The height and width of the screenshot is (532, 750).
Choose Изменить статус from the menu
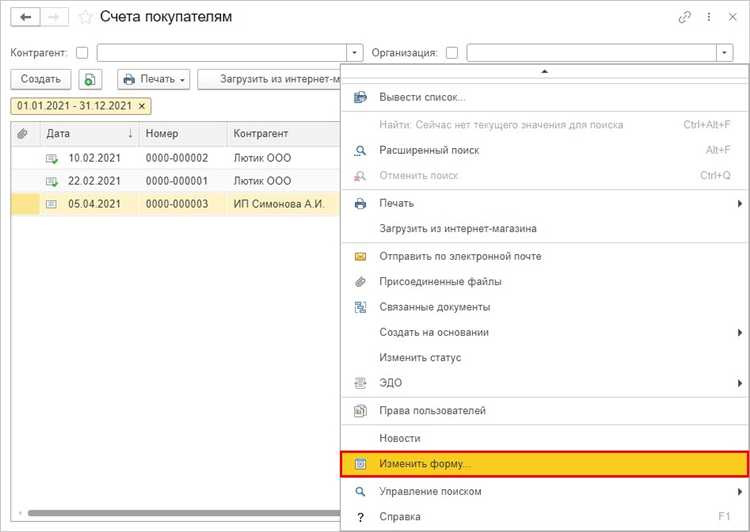(545, 358)
